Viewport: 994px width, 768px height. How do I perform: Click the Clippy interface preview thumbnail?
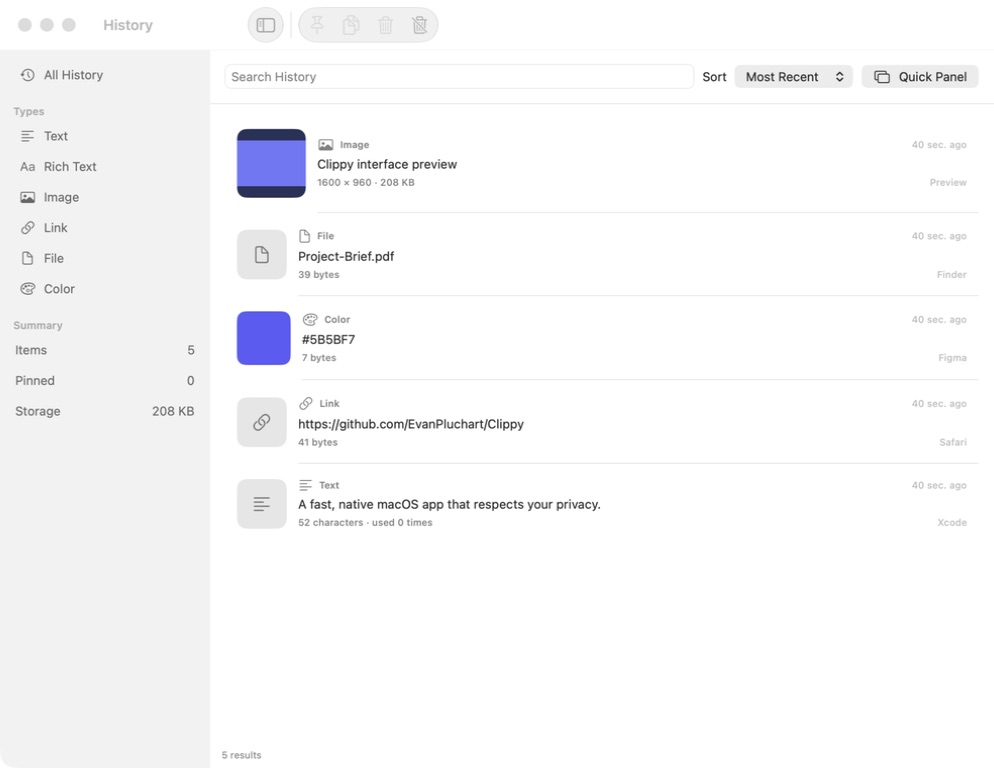271,164
